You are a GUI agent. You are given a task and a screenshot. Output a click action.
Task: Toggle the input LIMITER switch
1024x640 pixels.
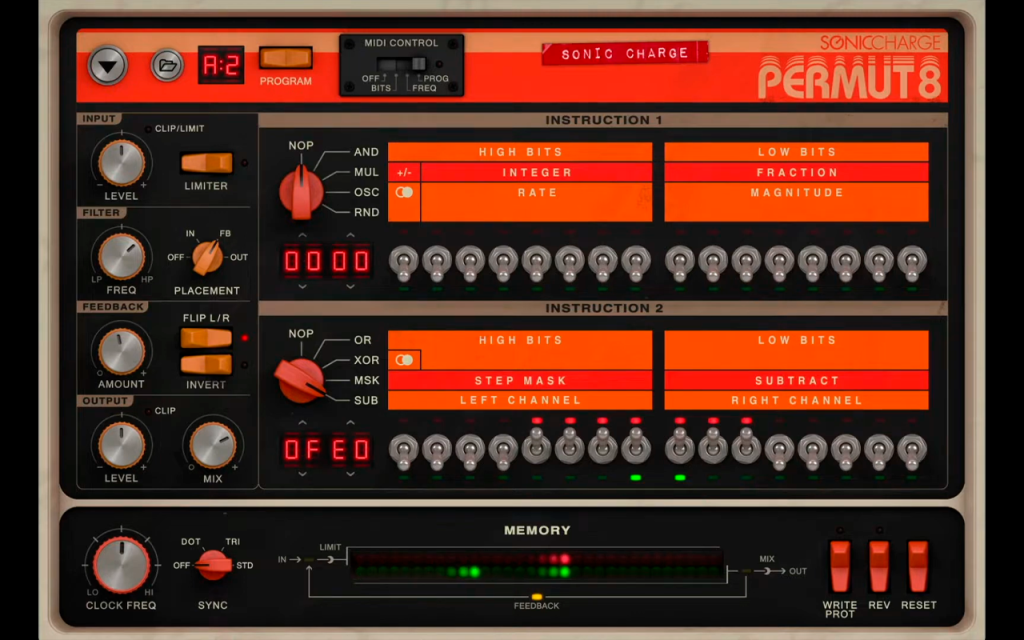coord(206,163)
